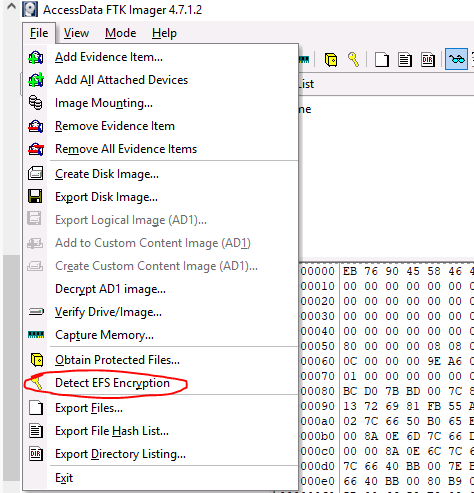Click toolbar Obtain Protected Files safe icon
Screen dimensions: 474x493
[331, 60]
